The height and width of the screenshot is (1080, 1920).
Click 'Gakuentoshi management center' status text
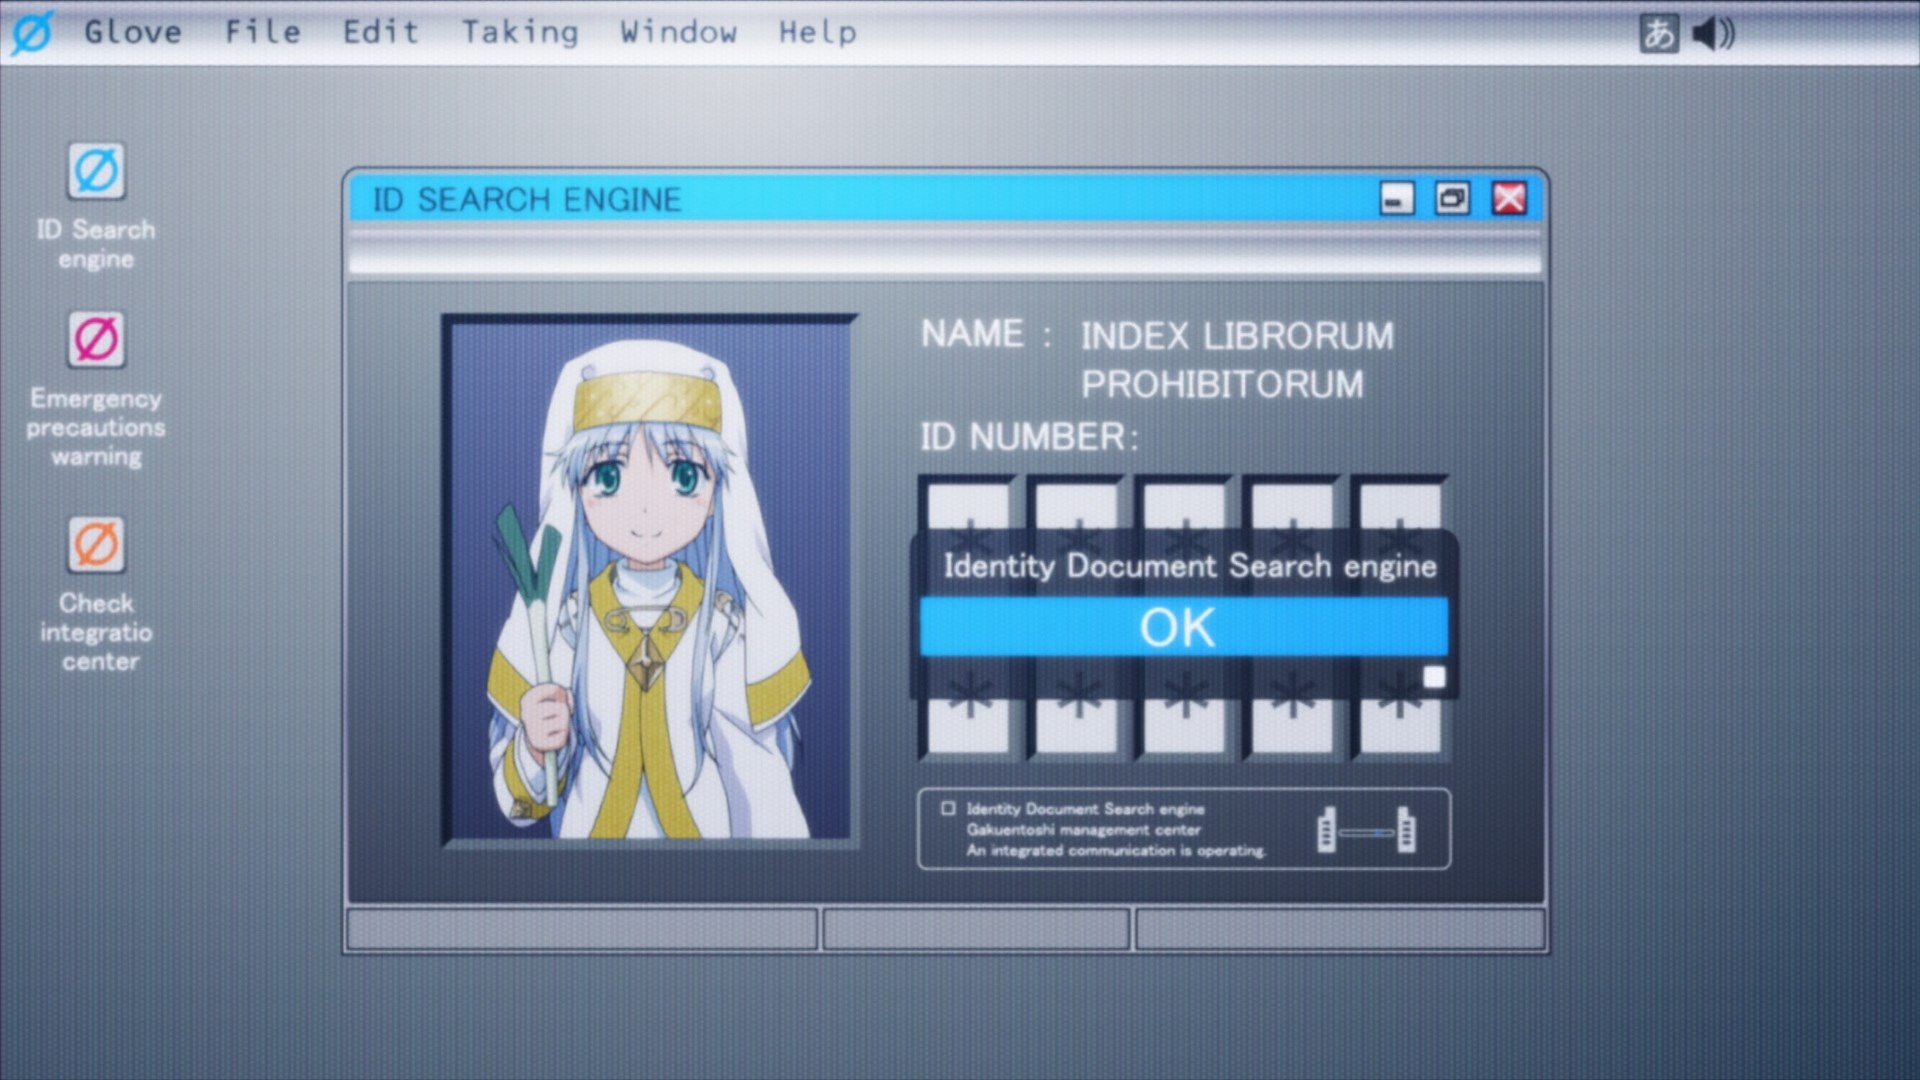pyautogui.click(x=1084, y=830)
